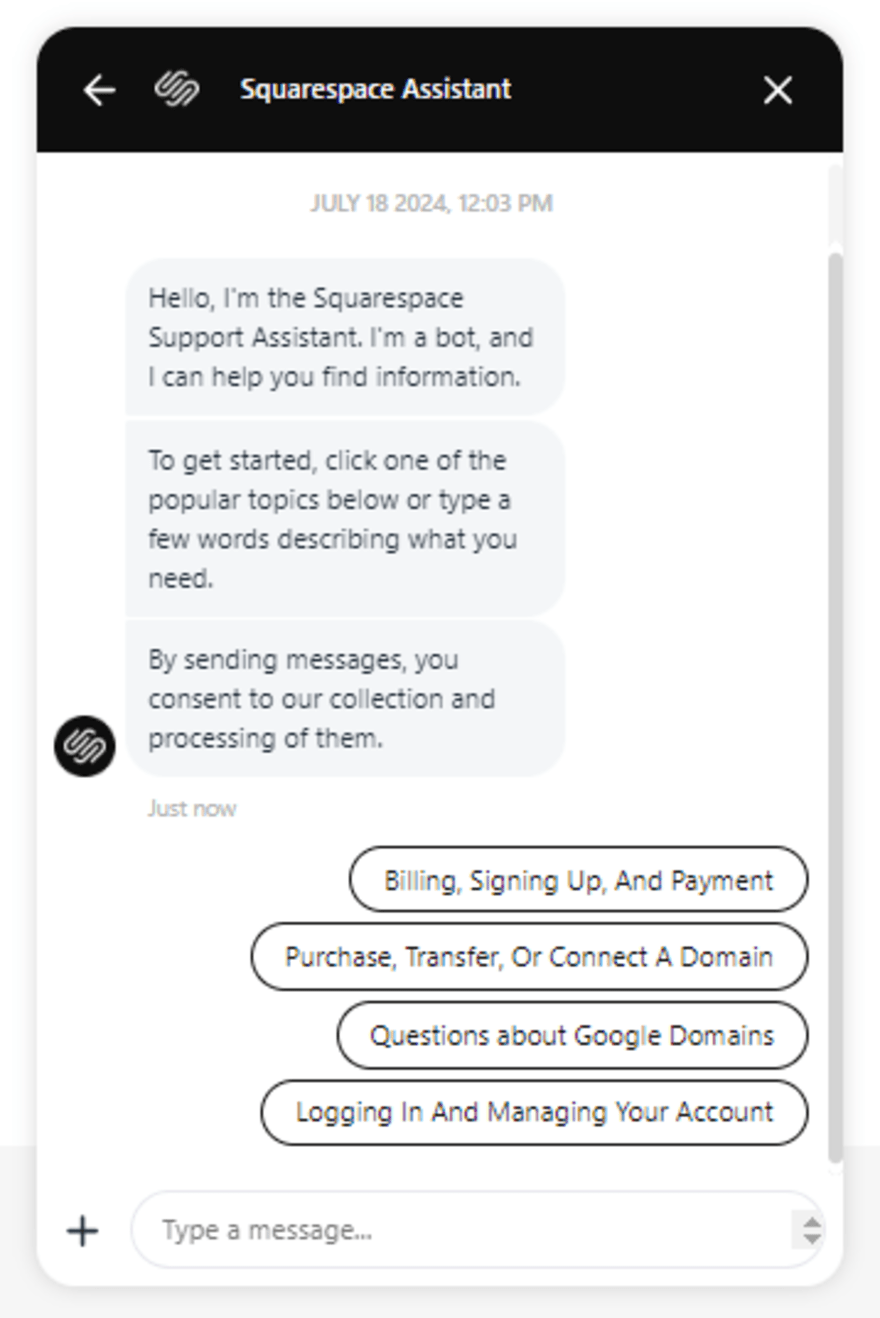Click the consent message bubble
This screenshot has width=880, height=1318.
(x=344, y=698)
